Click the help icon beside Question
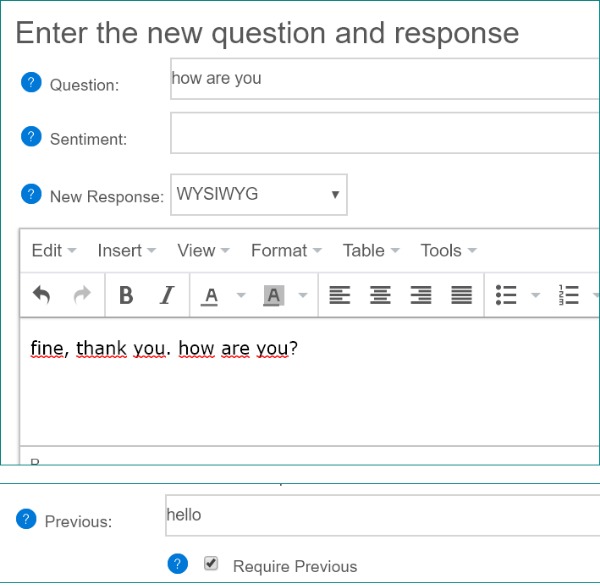The image size is (600, 586). [x=31, y=83]
